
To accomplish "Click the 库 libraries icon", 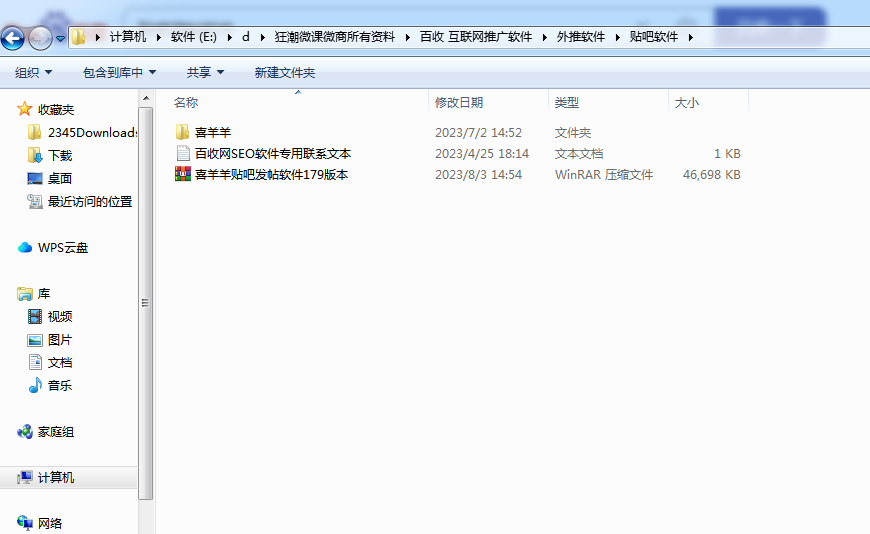I will tap(25, 294).
